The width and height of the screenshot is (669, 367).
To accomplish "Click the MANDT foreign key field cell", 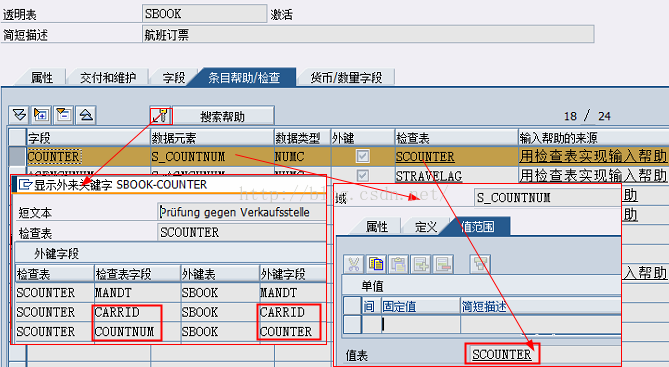I will pyautogui.click(x=292, y=293).
